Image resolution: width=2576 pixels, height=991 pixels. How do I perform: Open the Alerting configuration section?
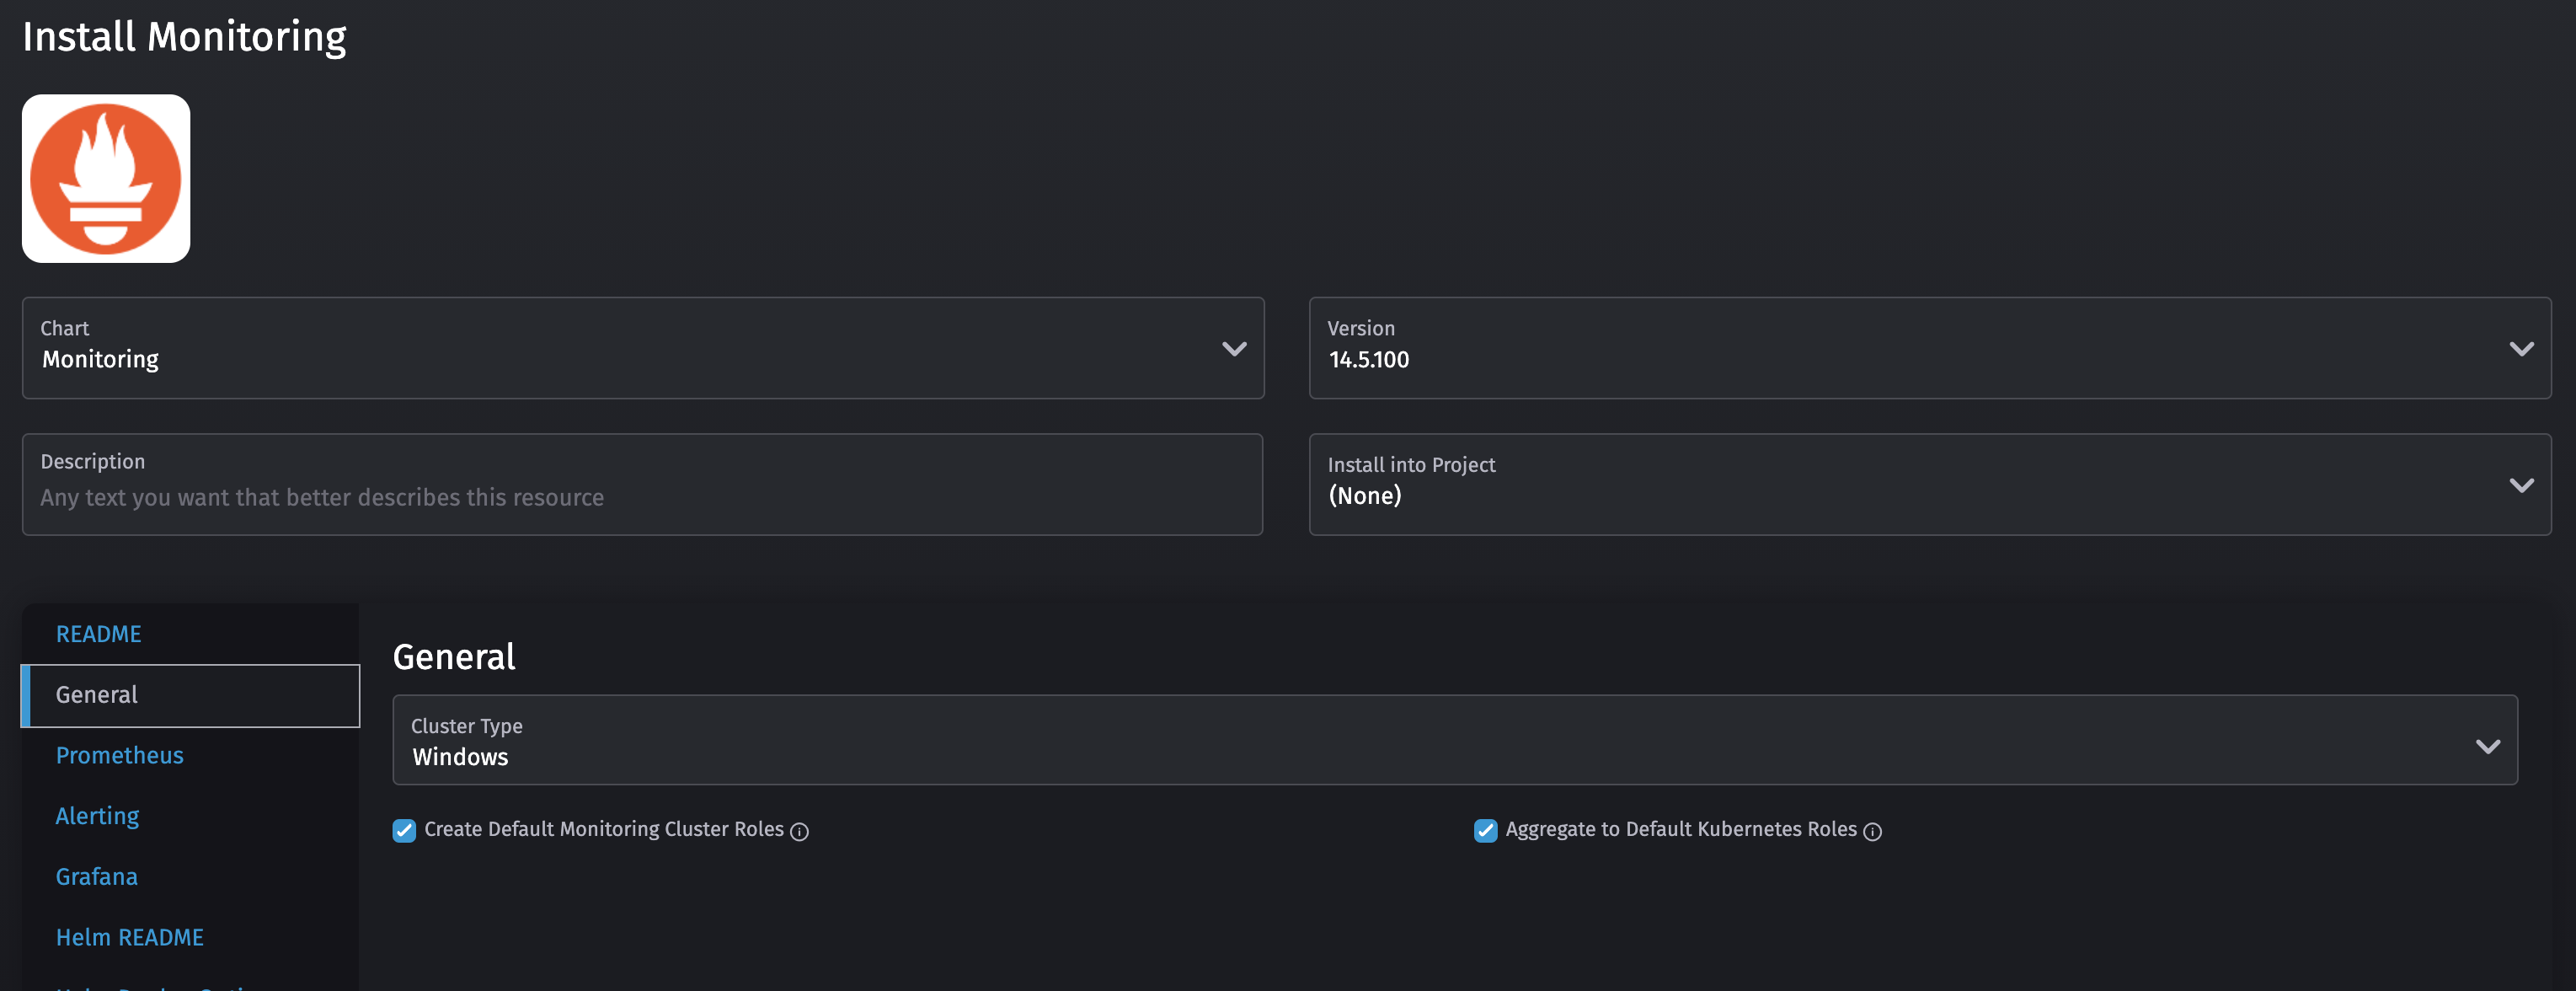tap(97, 815)
